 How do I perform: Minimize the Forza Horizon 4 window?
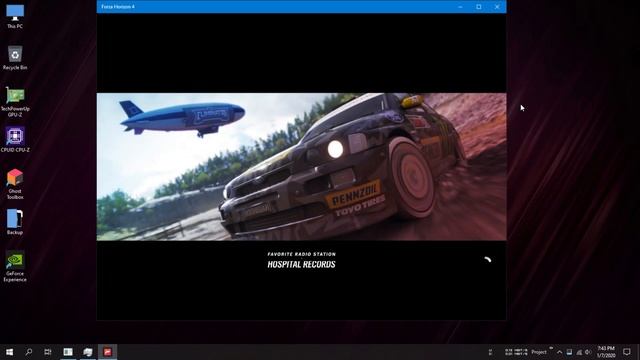(x=460, y=7)
